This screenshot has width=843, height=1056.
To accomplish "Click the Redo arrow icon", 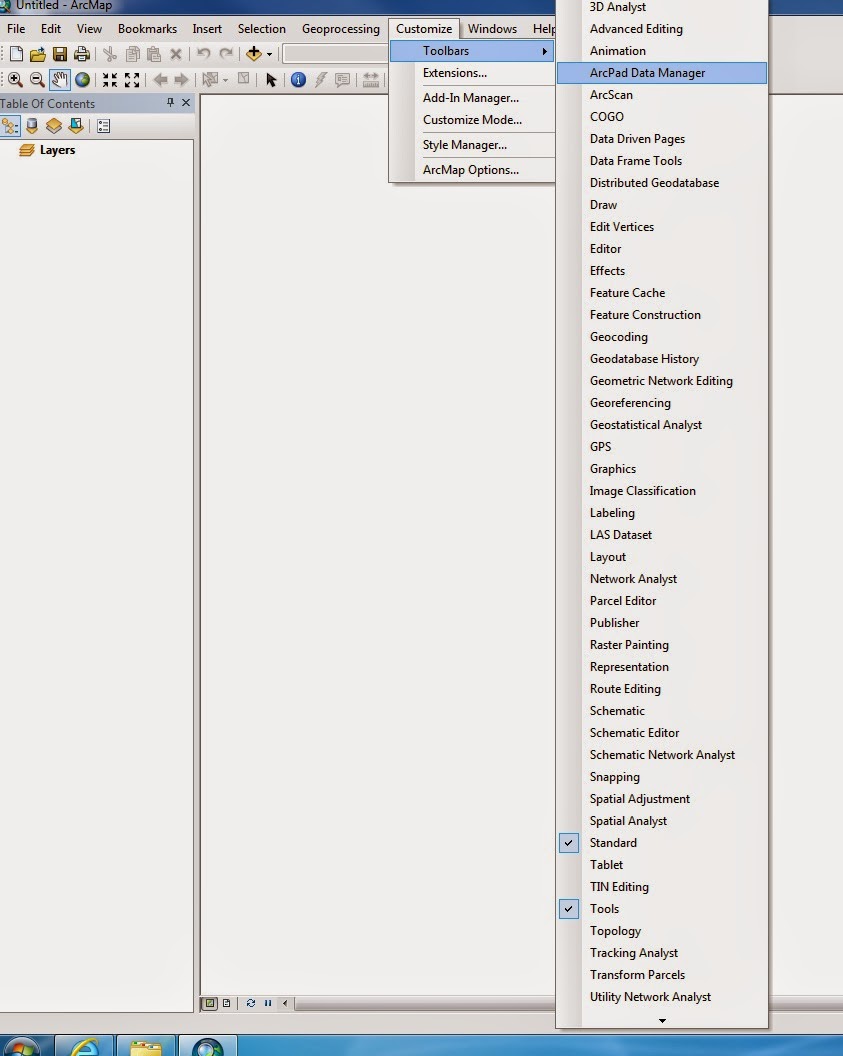I will (227, 54).
